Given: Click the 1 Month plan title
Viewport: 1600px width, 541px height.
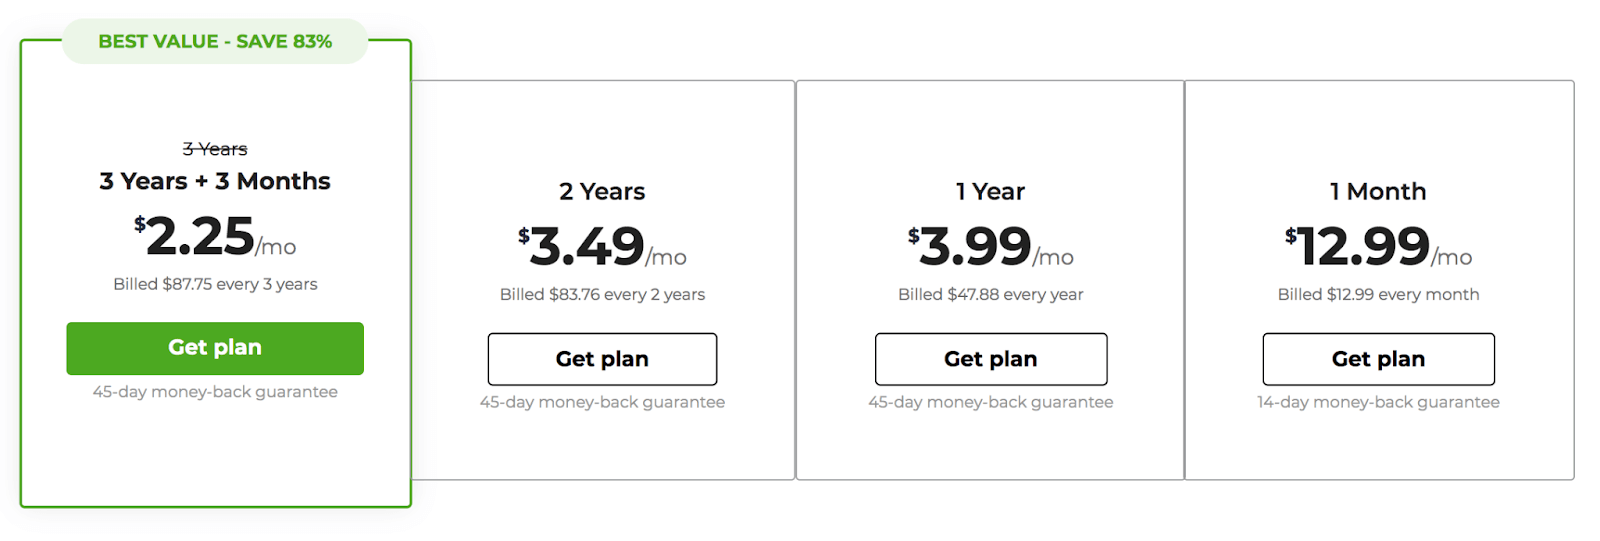Looking at the screenshot, I should pyautogui.click(x=1378, y=191).
